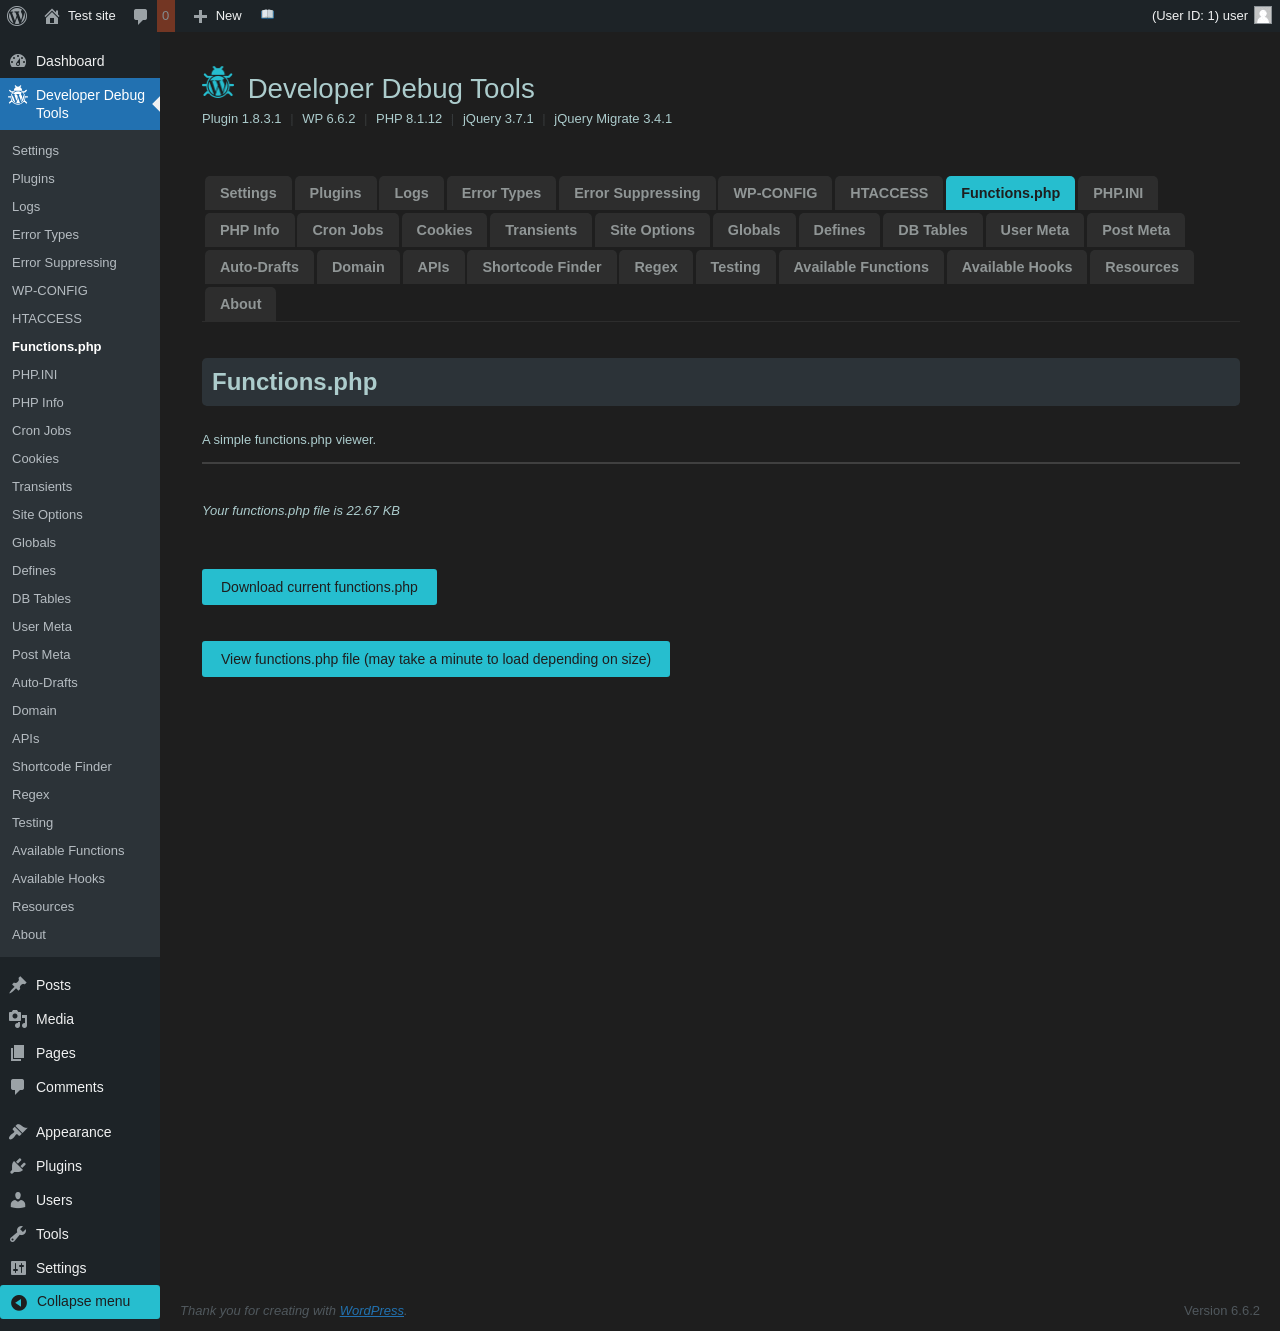The width and height of the screenshot is (1280, 1331).
Task: Download current functions.php file
Action: click(319, 587)
